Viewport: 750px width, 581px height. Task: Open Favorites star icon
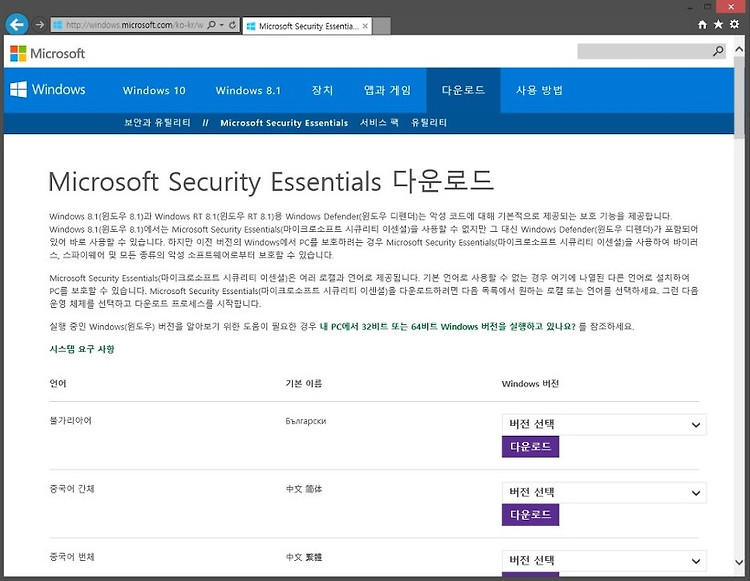718,24
